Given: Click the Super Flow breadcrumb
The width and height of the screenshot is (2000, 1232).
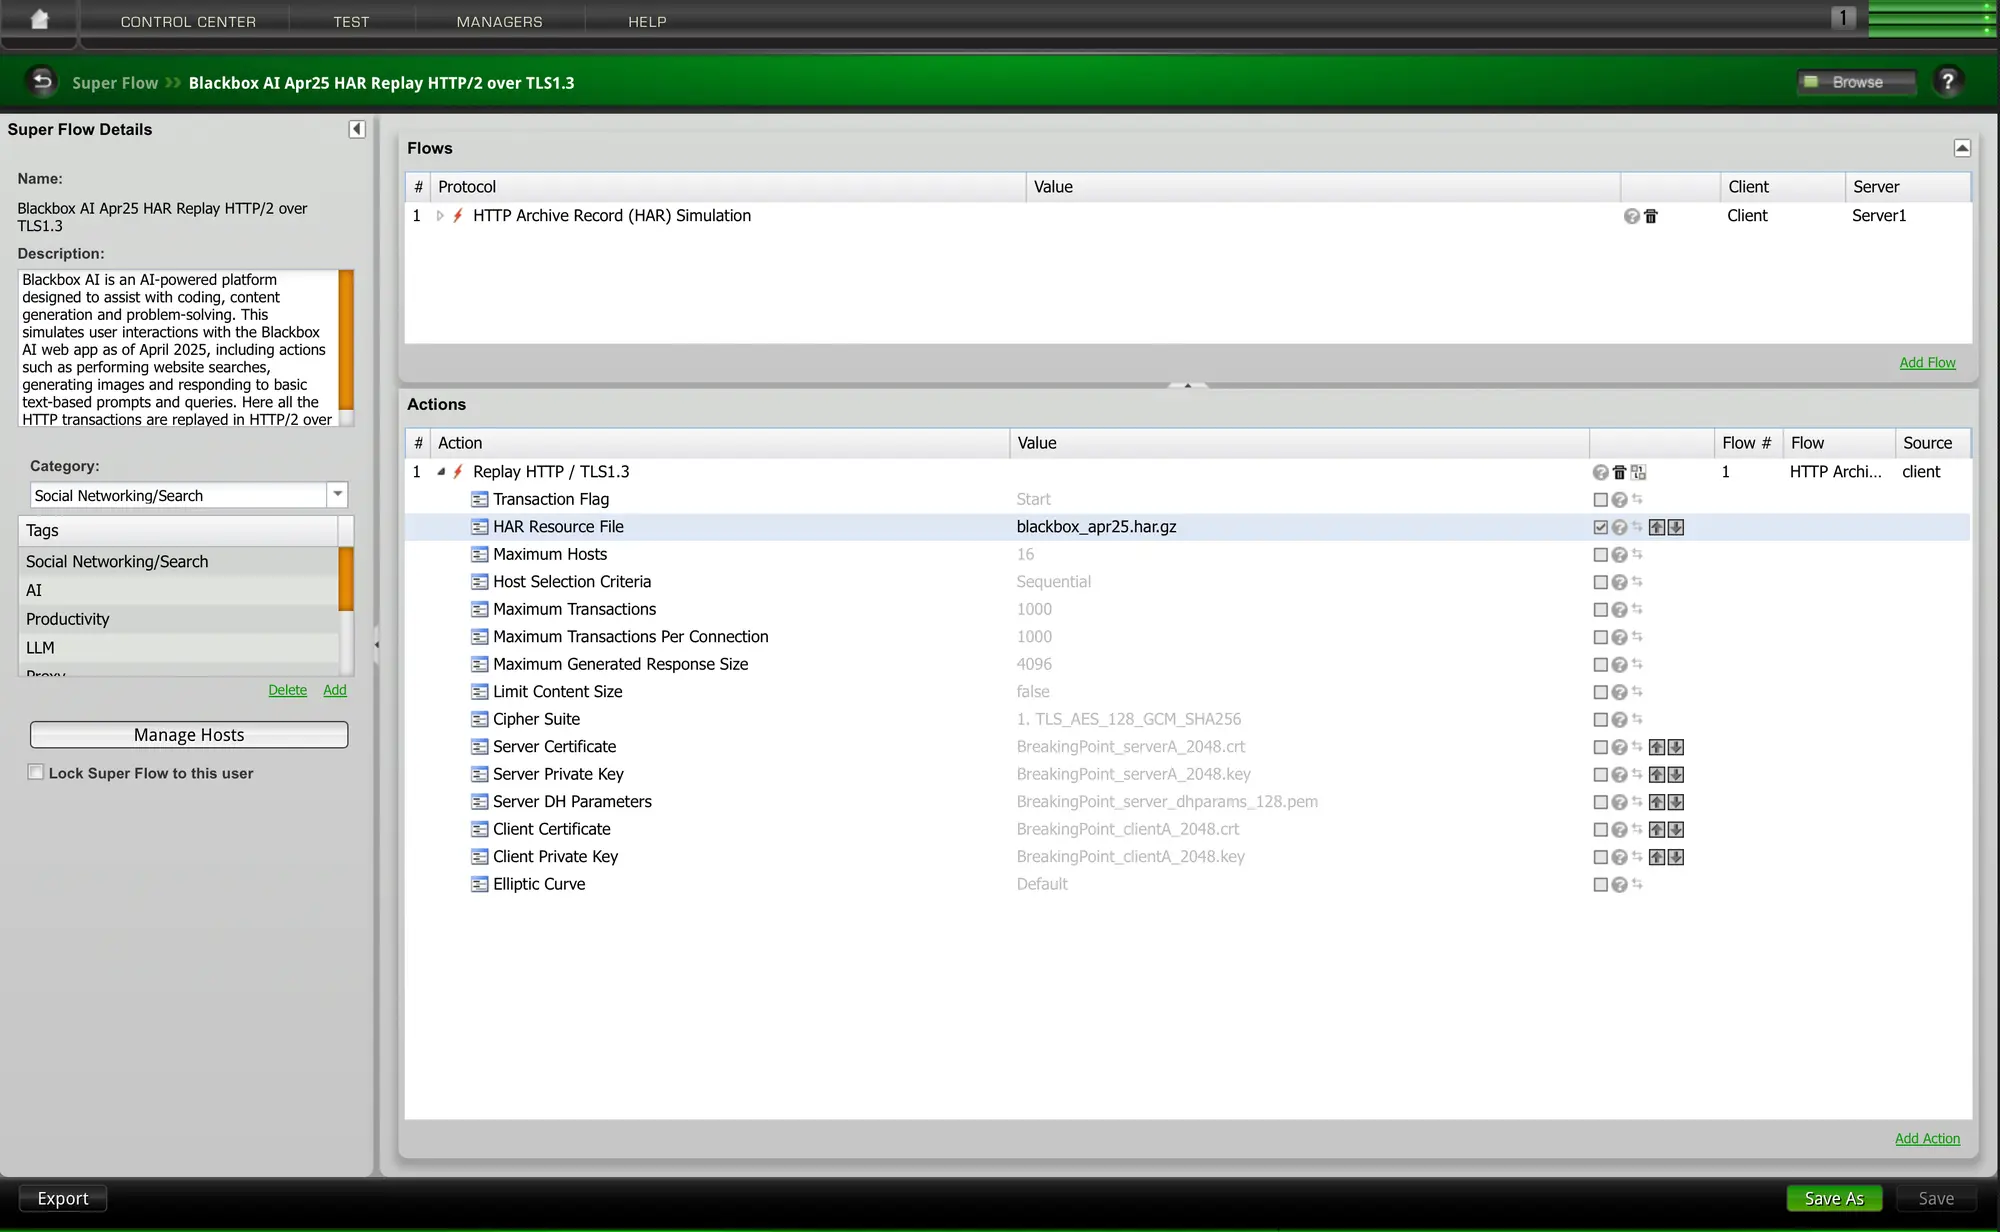Looking at the screenshot, I should tap(115, 83).
